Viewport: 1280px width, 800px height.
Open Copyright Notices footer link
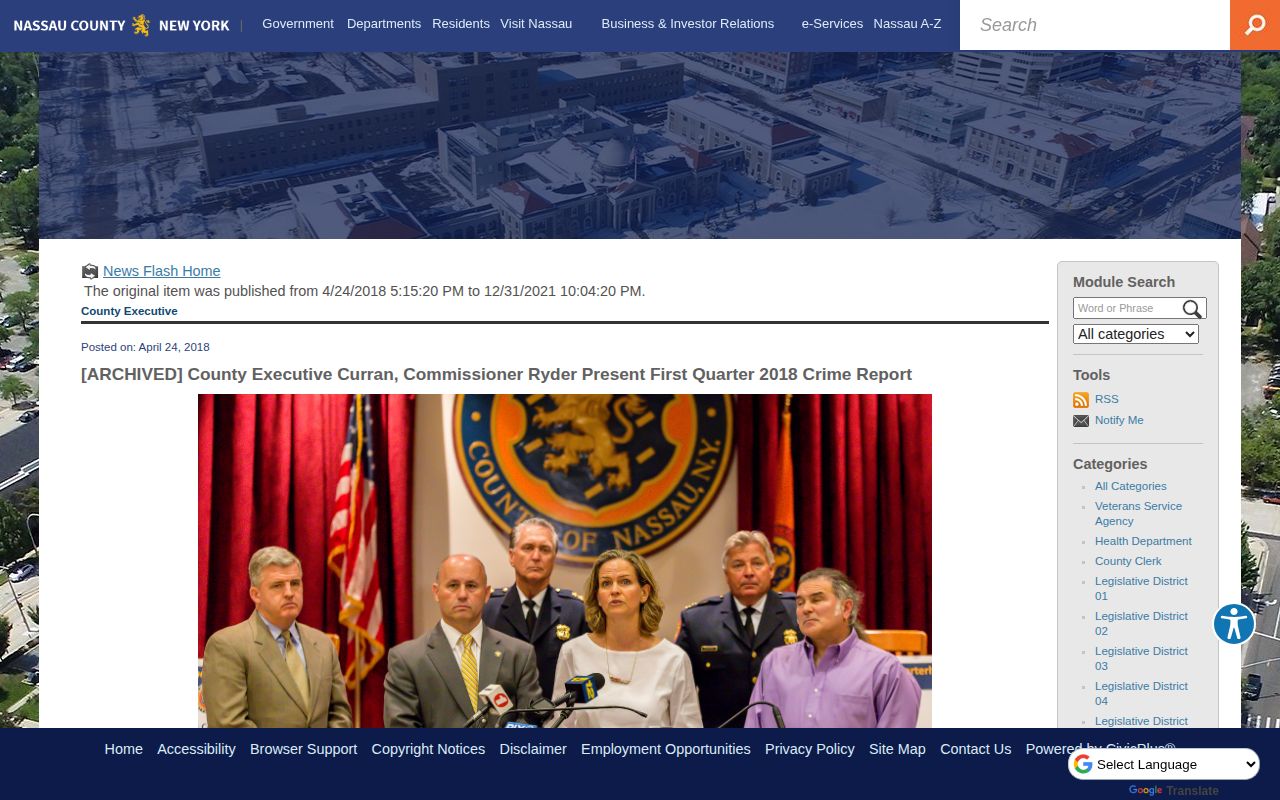pyautogui.click(x=428, y=749)
